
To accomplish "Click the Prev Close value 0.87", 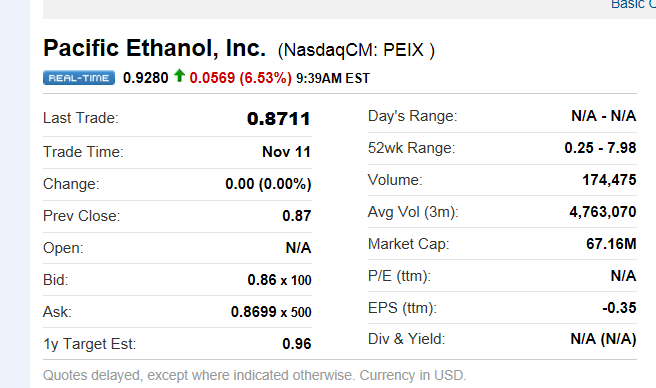I will click(297, 216).
